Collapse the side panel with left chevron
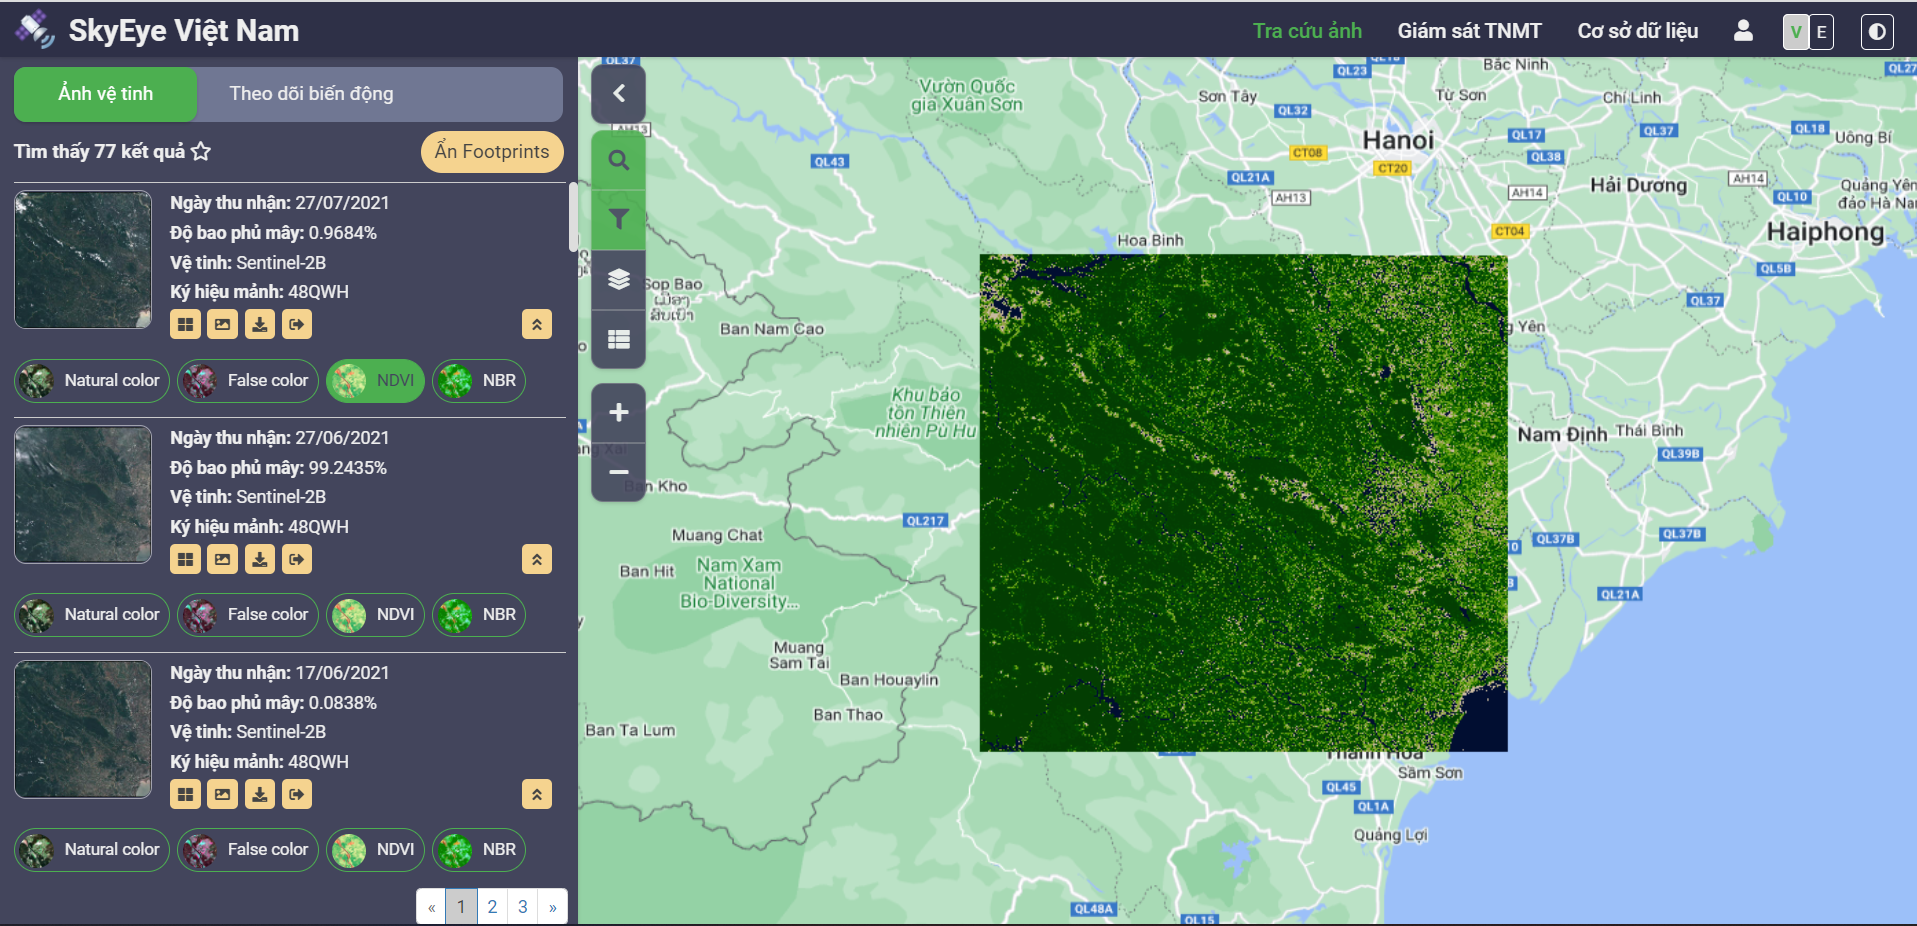The image size is (1917, 926). 618,93
